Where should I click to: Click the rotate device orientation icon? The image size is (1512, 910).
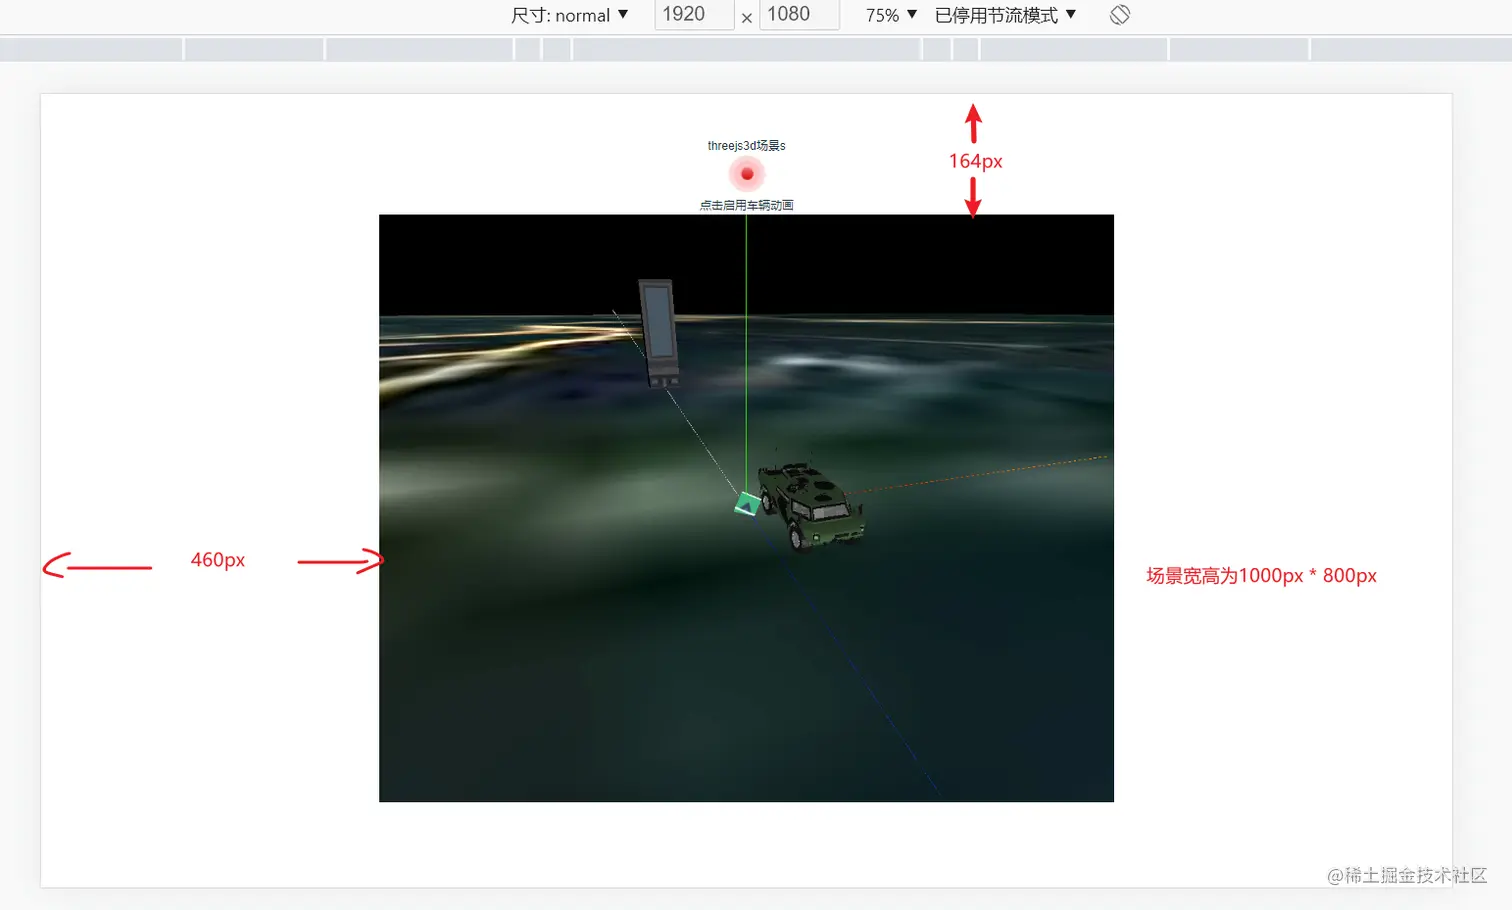click(x=1120, y=15)
